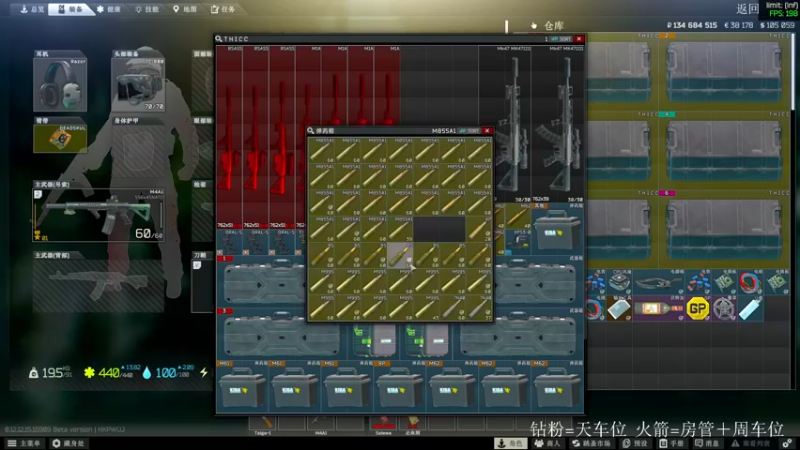Close the M855A1 ammo case window
Screen dimensions: 800x450
[x=487, y=131]
